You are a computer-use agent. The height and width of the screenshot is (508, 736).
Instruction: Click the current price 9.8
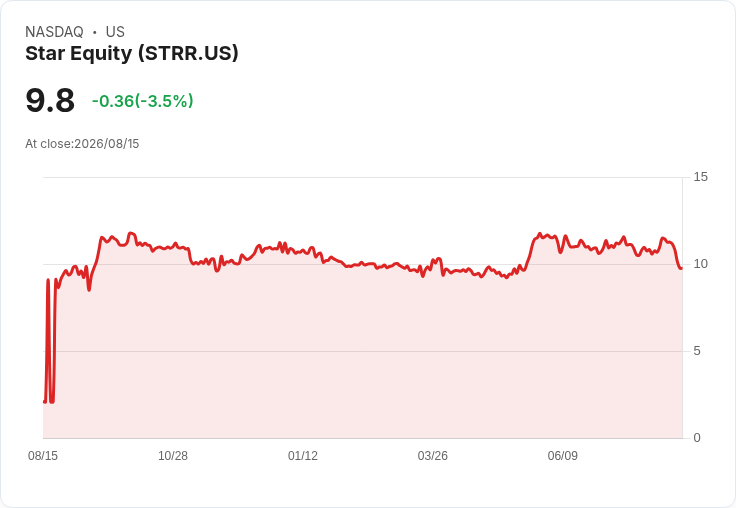coord(50,100)
